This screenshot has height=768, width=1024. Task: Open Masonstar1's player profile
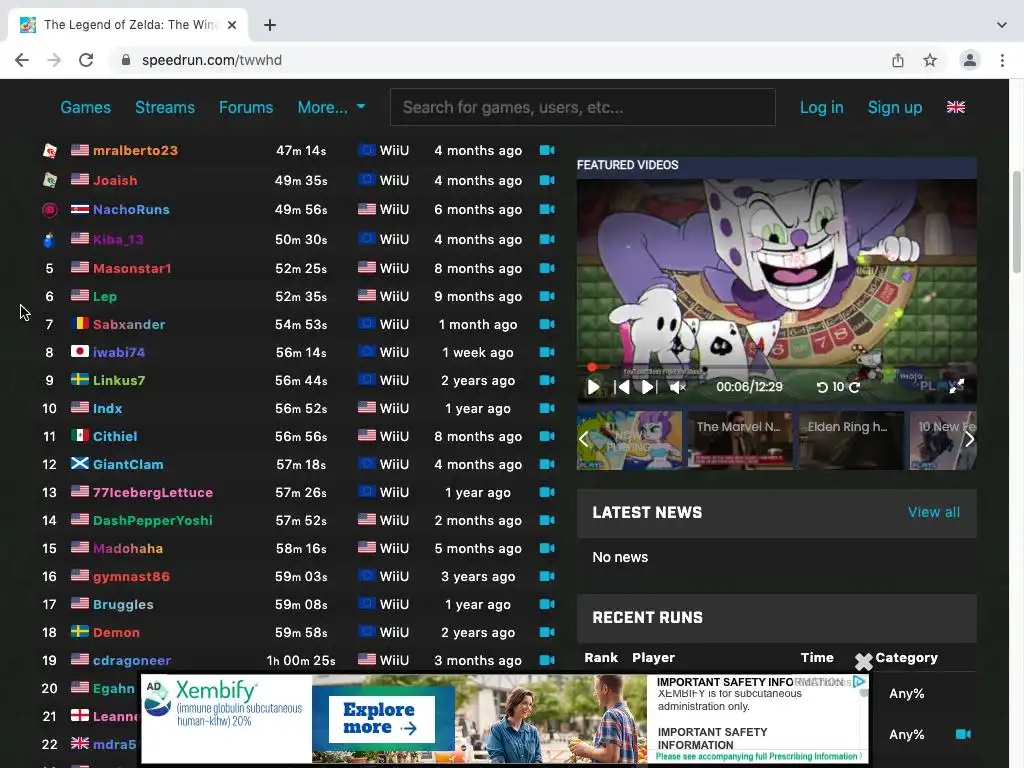pos(132,268)
